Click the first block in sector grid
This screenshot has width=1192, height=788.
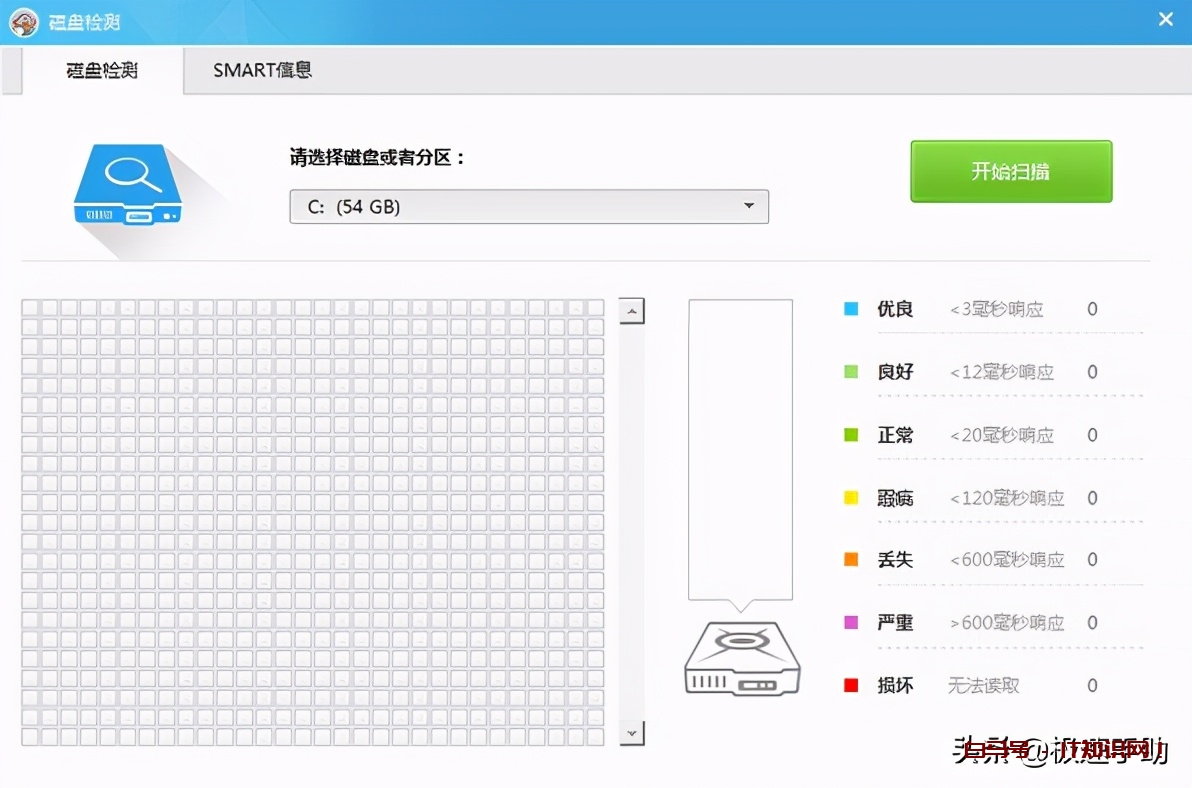(30, 307)
